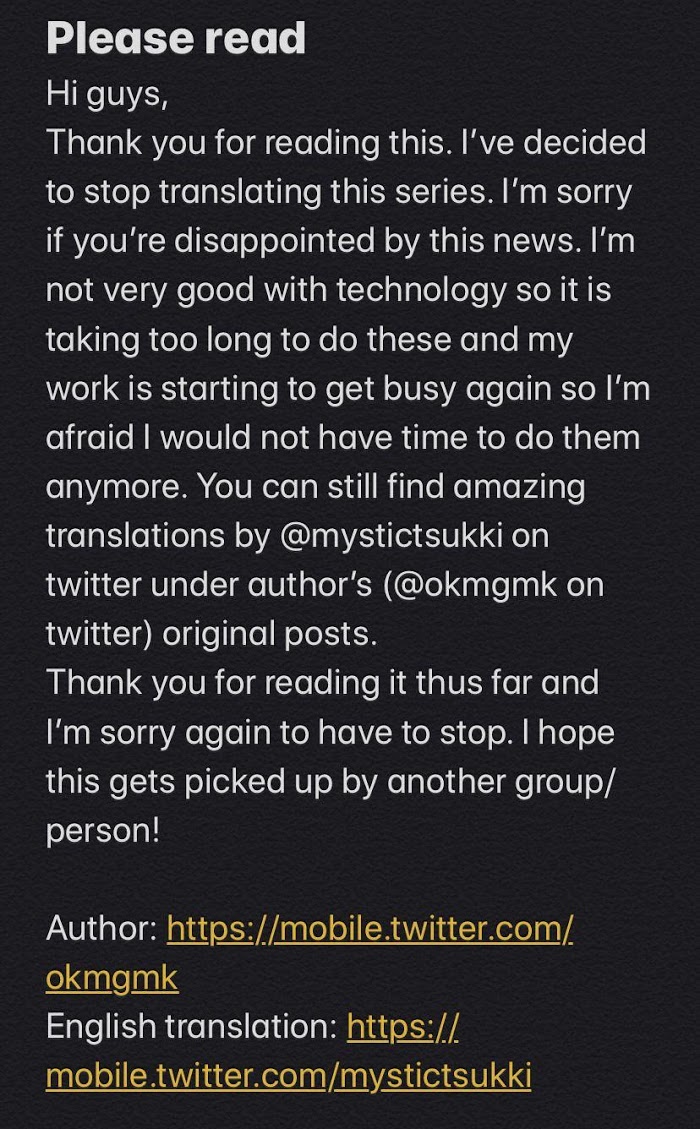Open the English translation https:// link
This screenshot has width=700, height=1129.
[x=403, y=1027]
